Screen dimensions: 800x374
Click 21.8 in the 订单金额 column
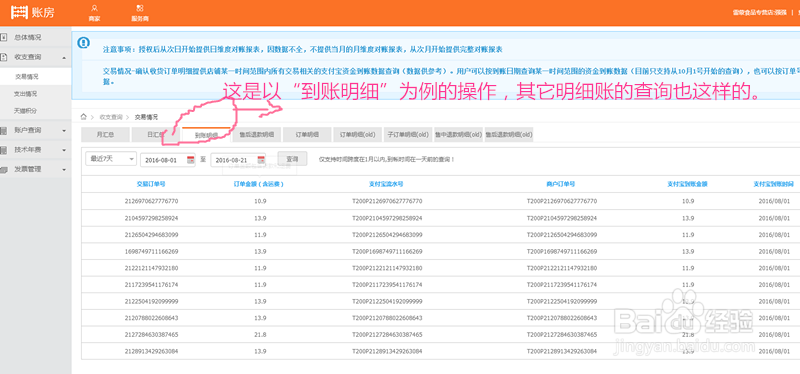(259, 335)
